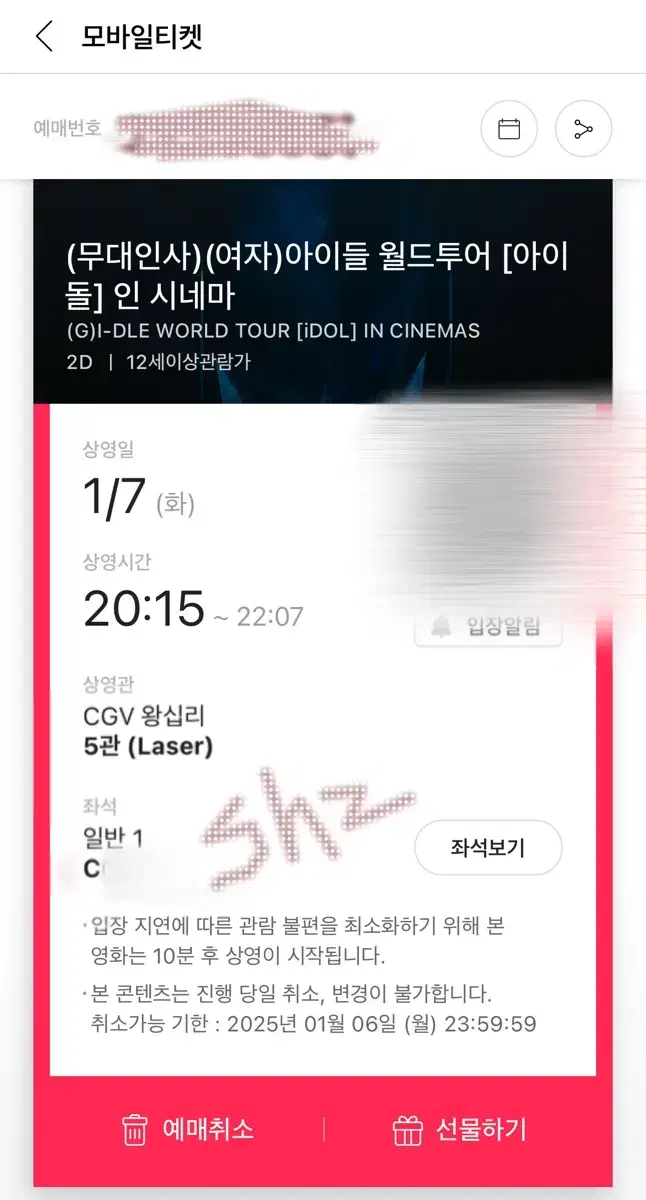Image resolution: width=646 pixels, height=1200 pixels.
Task: Select the 예매취소 text label
Action: tap(208, 1130)
